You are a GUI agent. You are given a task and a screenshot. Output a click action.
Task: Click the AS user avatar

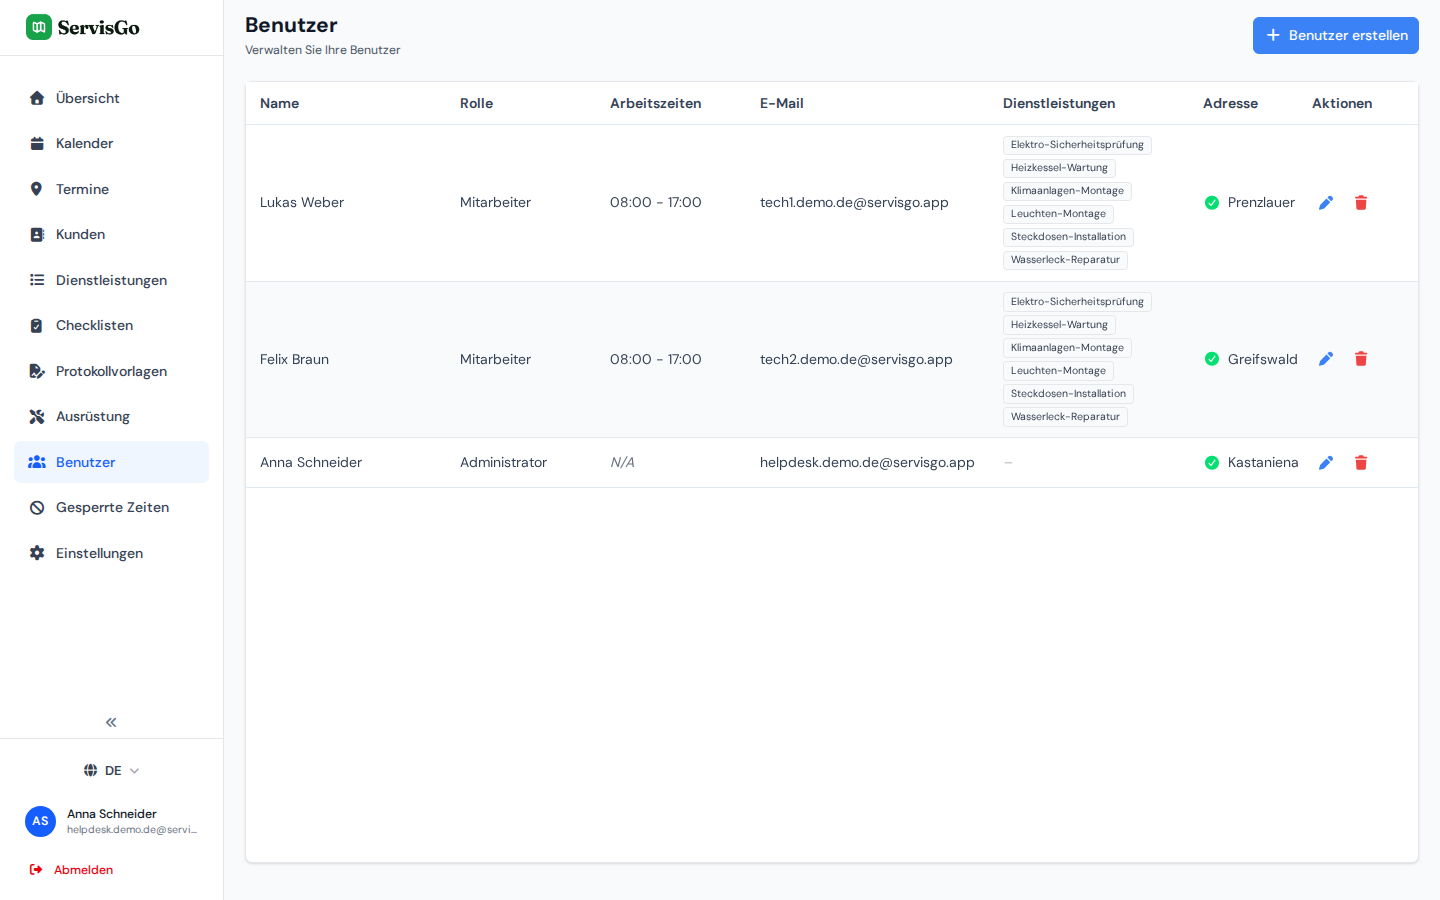pyautogui.click(x=40, y=821)
